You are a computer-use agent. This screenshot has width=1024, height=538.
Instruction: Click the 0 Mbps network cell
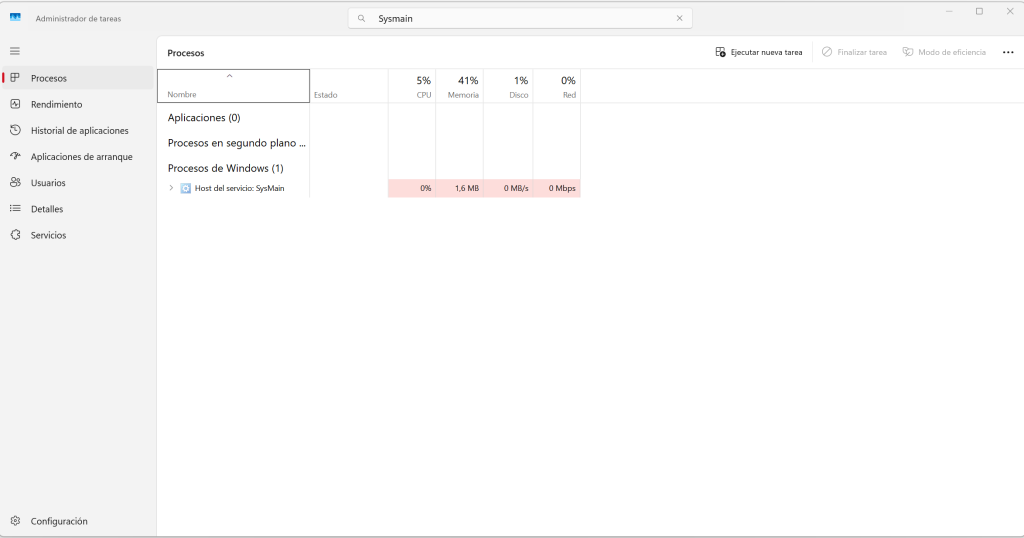pos(557,188)
